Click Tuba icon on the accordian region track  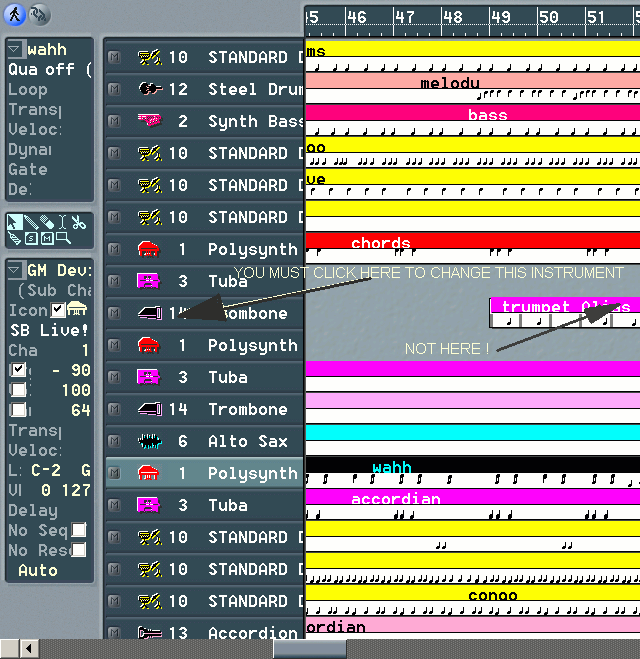point(149,505)
